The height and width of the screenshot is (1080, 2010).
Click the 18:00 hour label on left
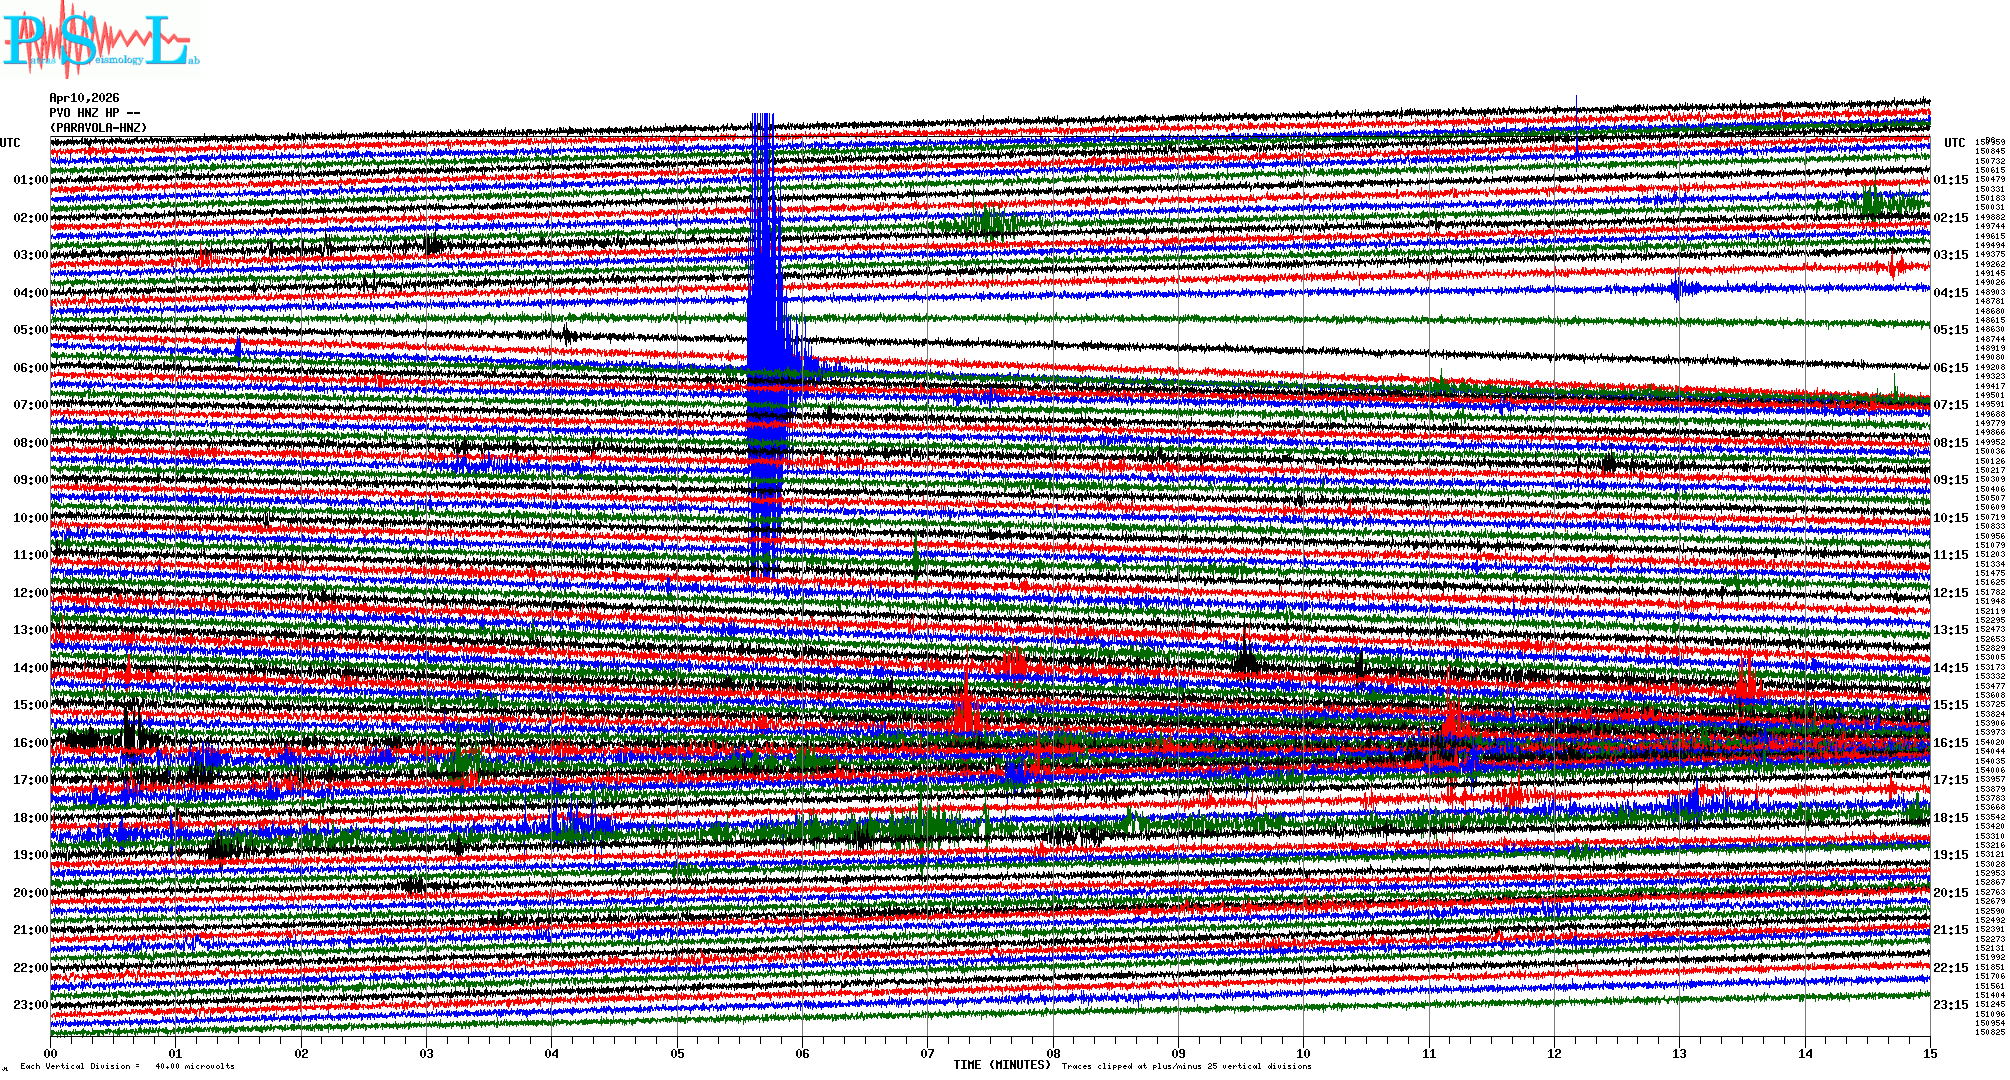tap(30, 818)
